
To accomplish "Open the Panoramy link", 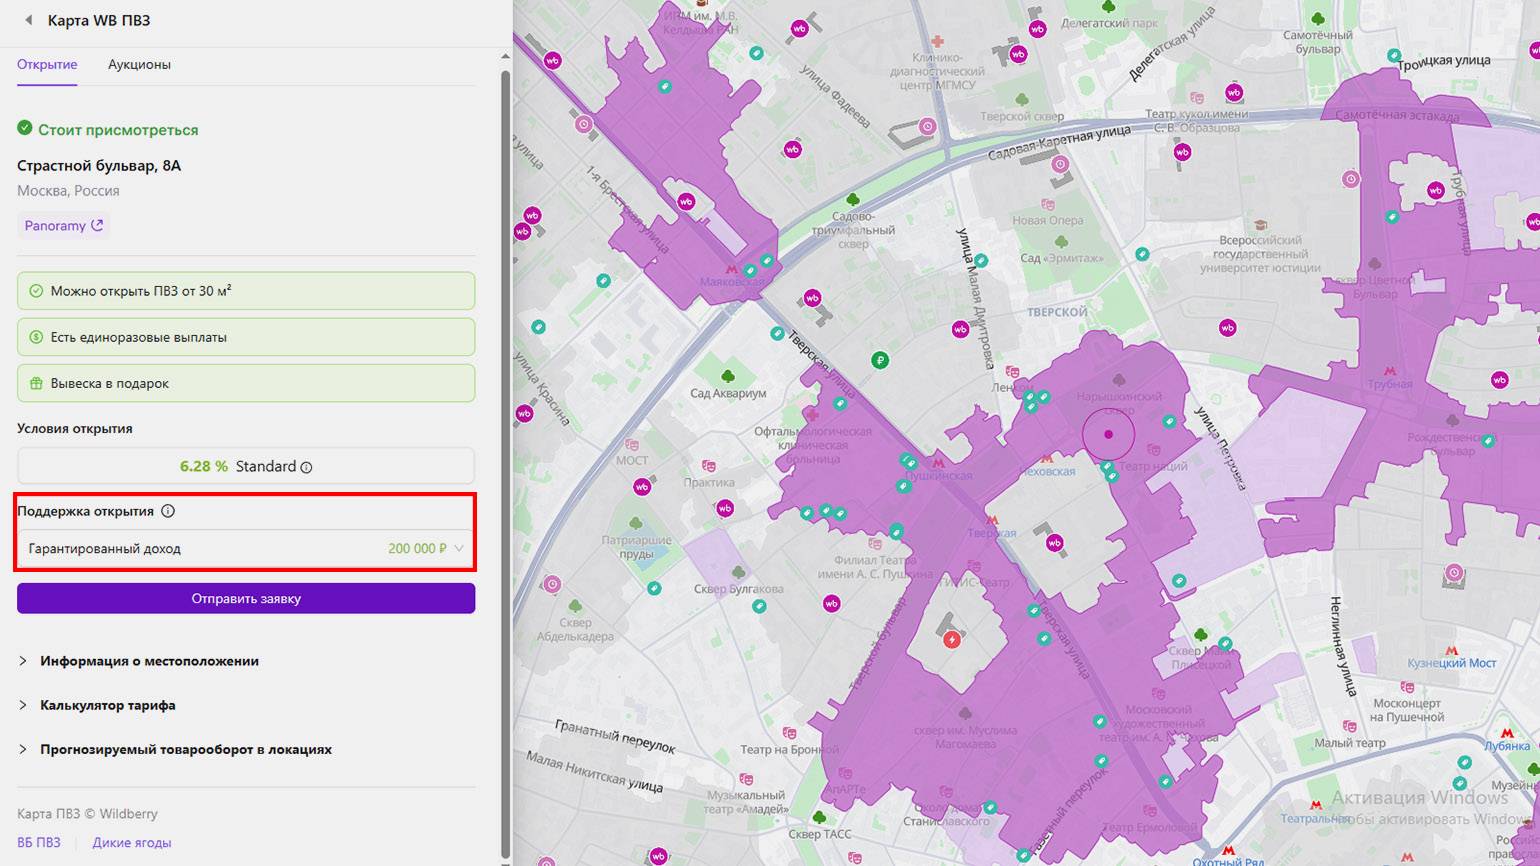I will tap(63, 225).
